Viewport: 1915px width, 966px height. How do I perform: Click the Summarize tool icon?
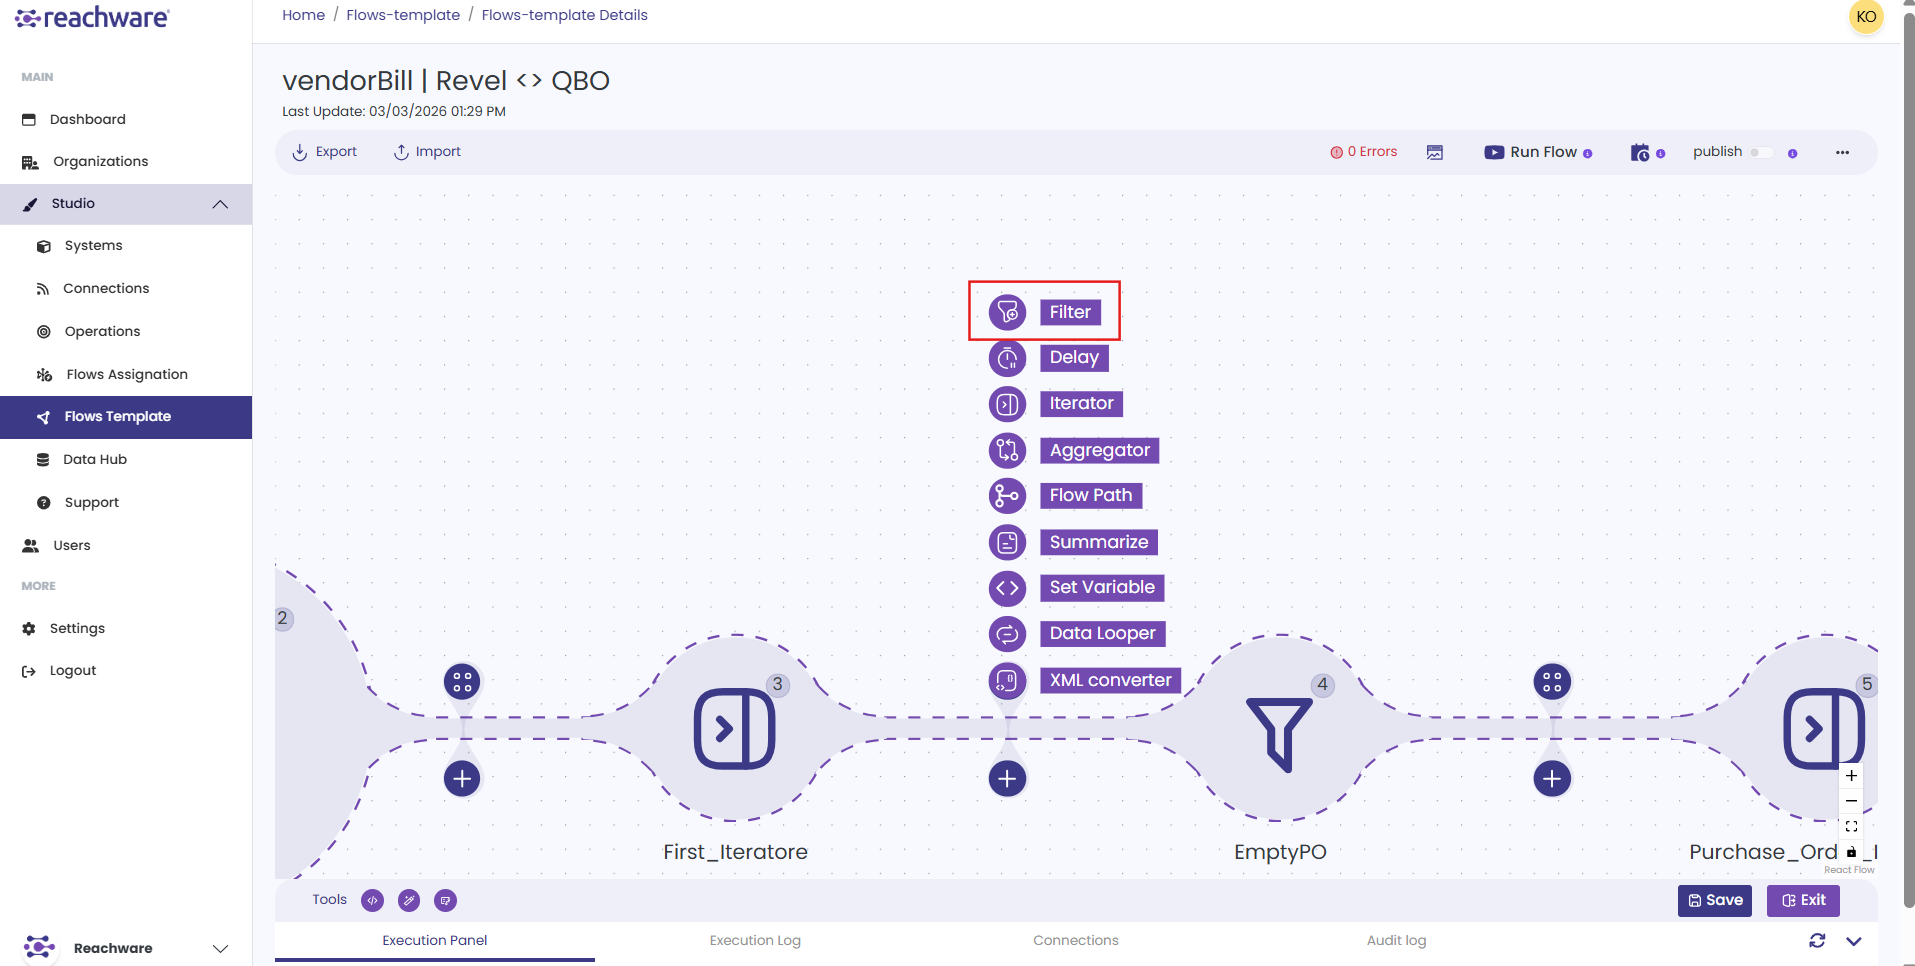click(x=1007, y=542)
